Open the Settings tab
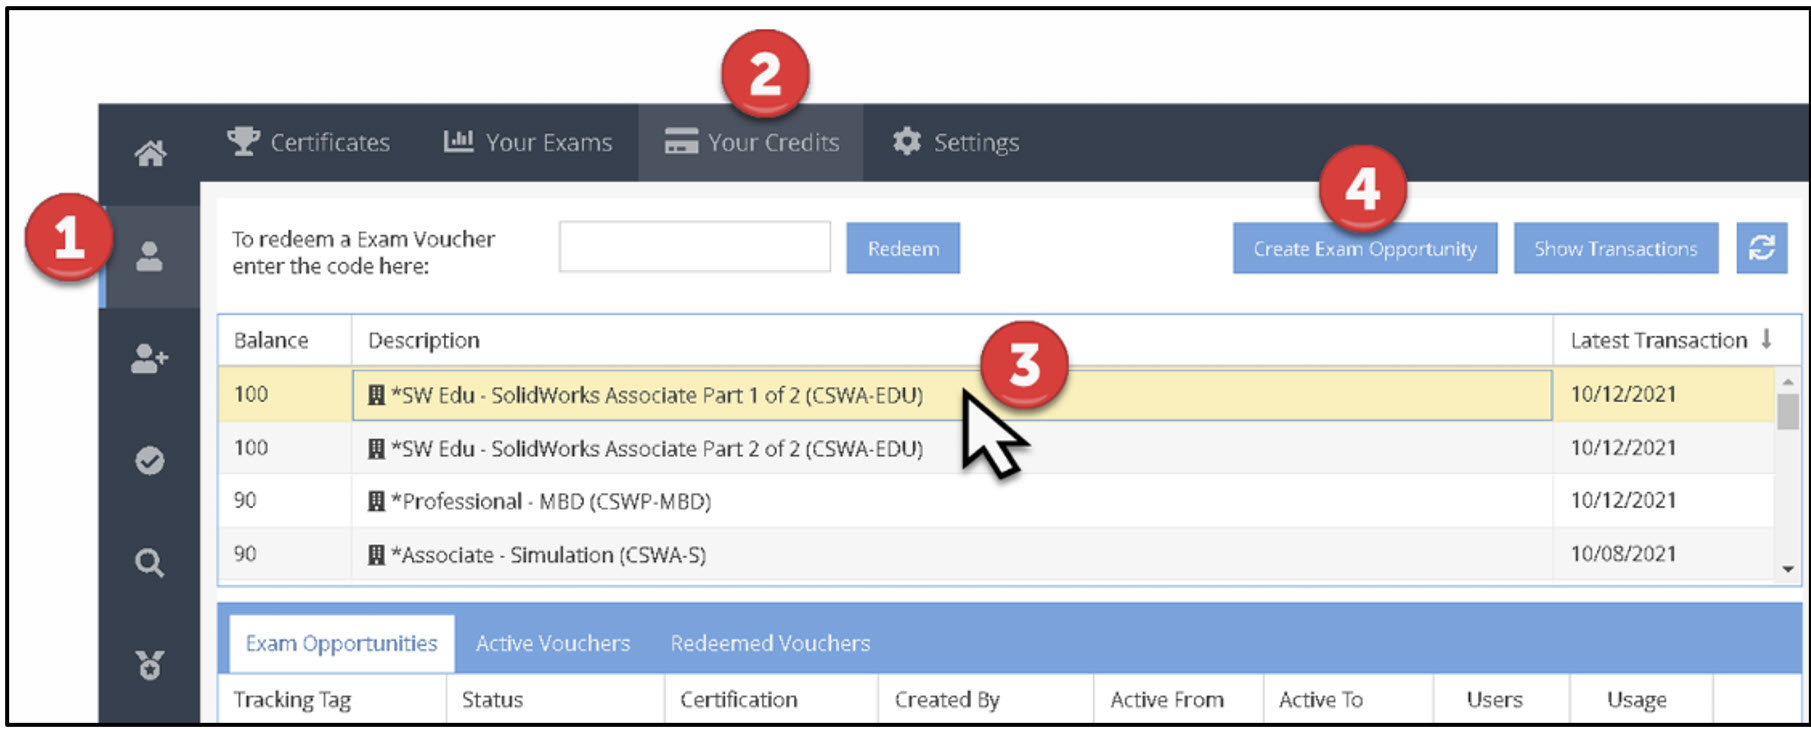1811x729 pixels. point(956,142)
